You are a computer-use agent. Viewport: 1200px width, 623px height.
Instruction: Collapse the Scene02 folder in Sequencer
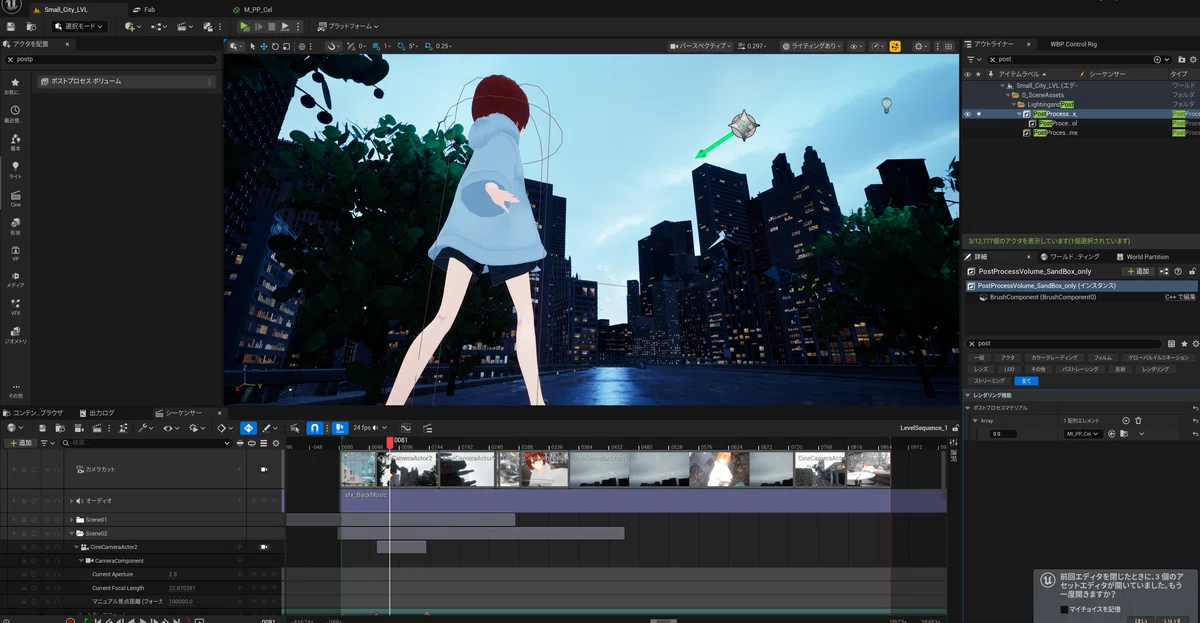pos(72,533)
